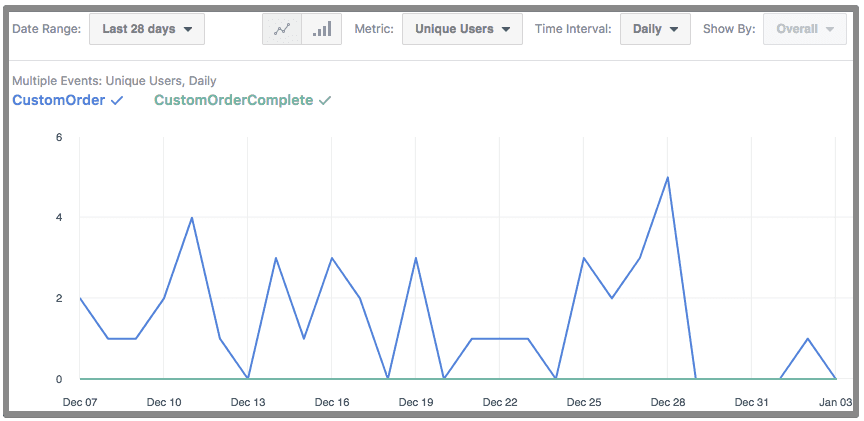Switch to the bar chart view
The image size is (864, 421).
click(322, 29)
